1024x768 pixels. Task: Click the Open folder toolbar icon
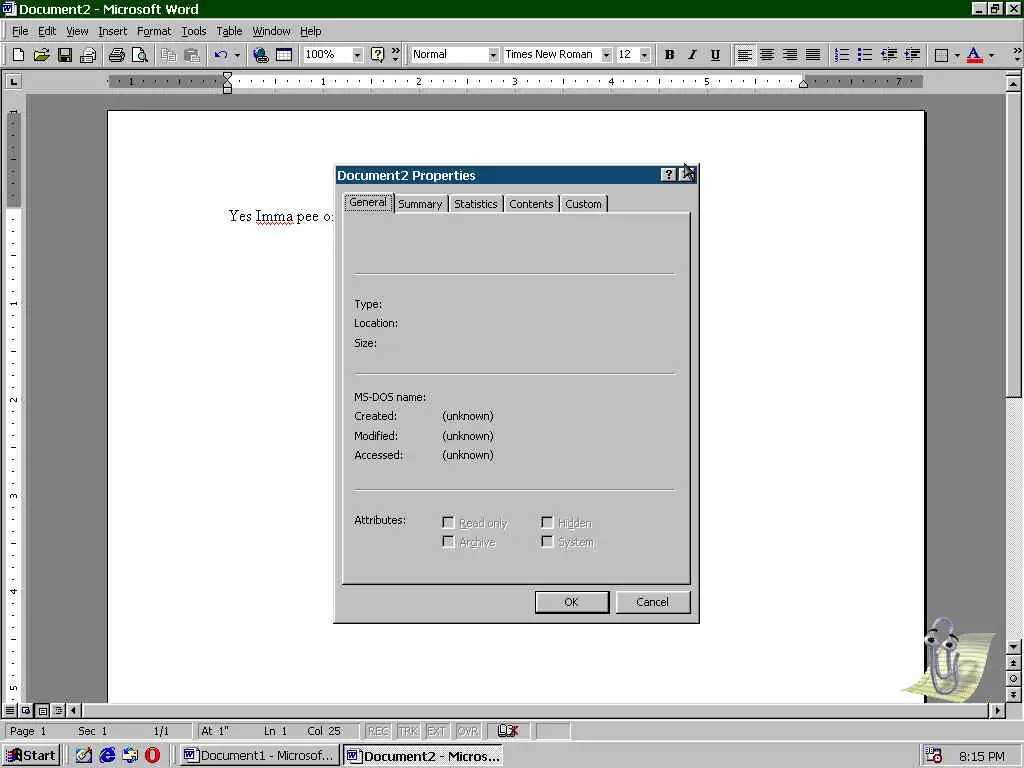pyautogui.click(x=41, y=55)
